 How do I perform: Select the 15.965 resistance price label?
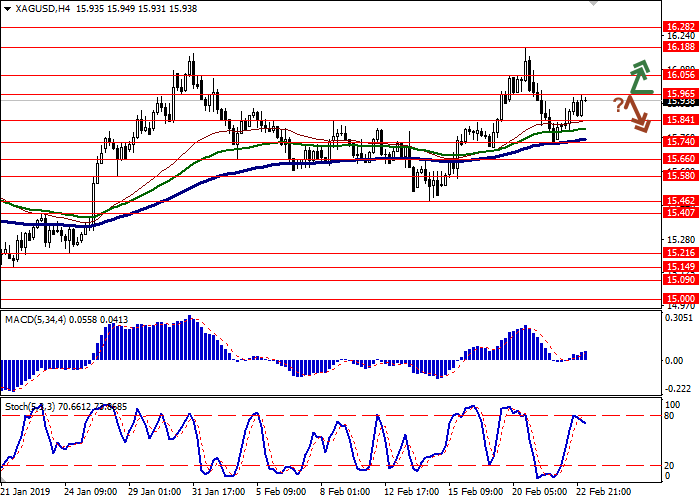coord(679,94)
